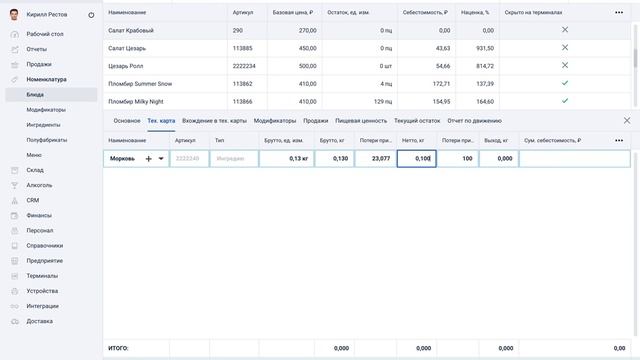Toggle hidden-on-terminals for Салат Крабовый
This screenshot has width=640, height=360.
coord(565,30)
